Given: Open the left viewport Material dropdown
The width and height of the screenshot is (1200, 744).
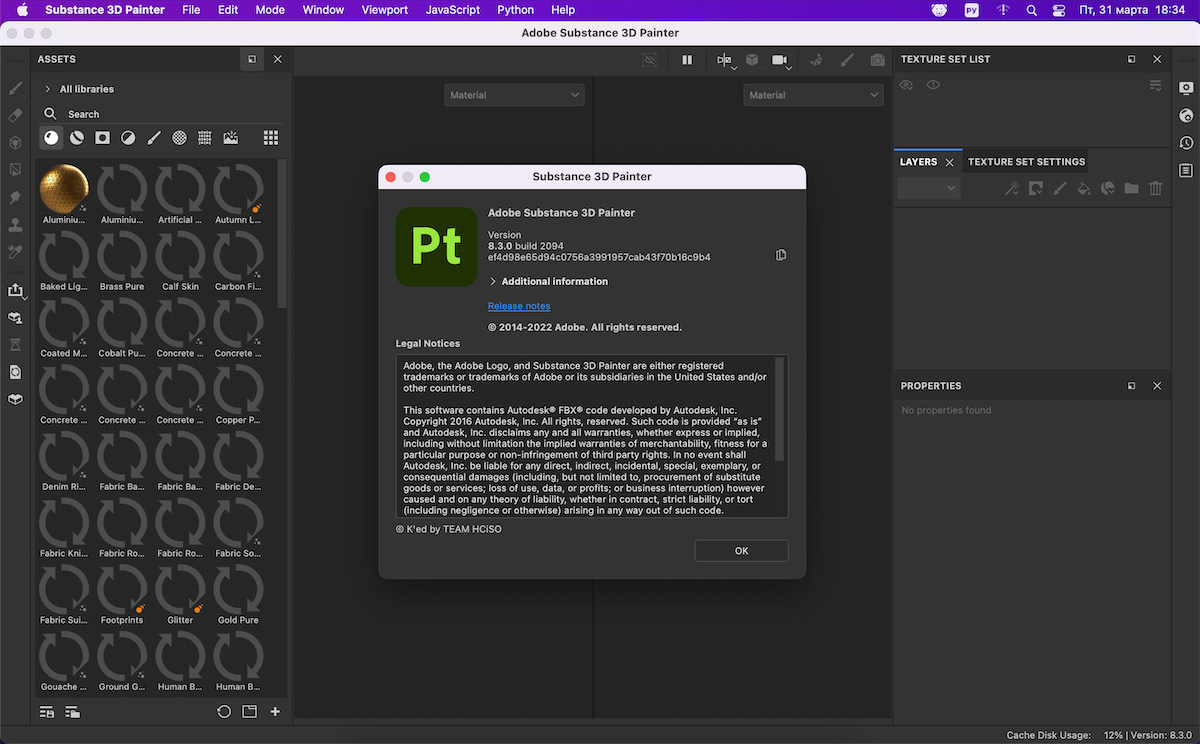Looking at the screenshot, I should [x=514, y=95].
